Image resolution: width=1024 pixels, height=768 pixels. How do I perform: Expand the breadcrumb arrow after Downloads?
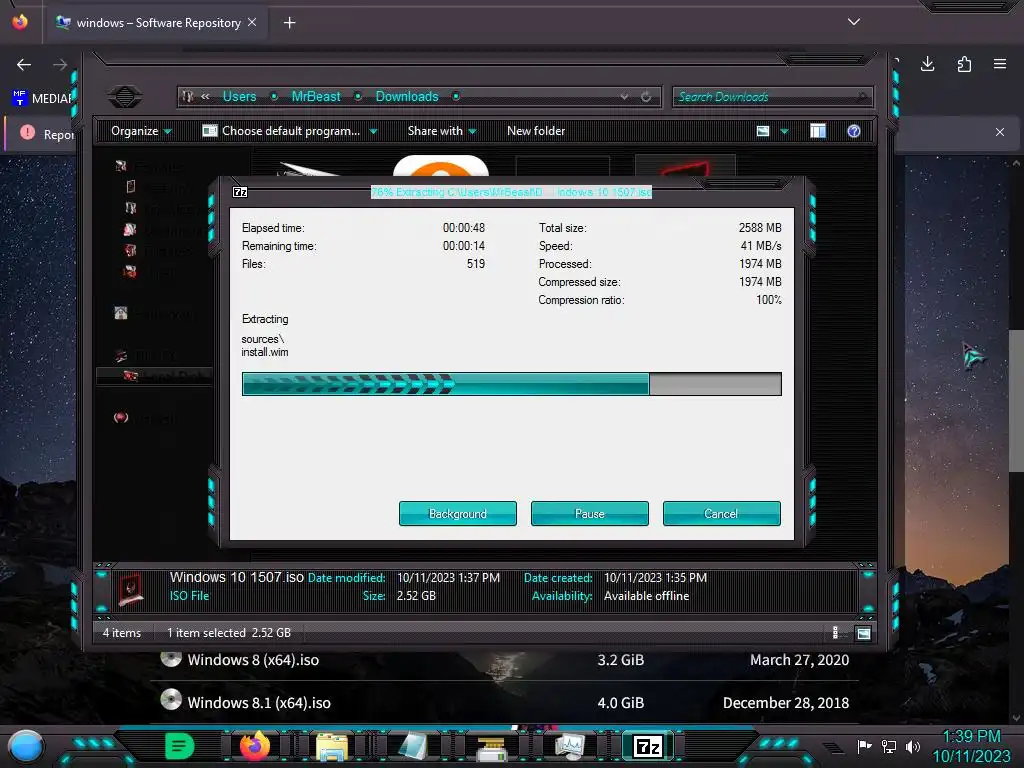[456, 97]
